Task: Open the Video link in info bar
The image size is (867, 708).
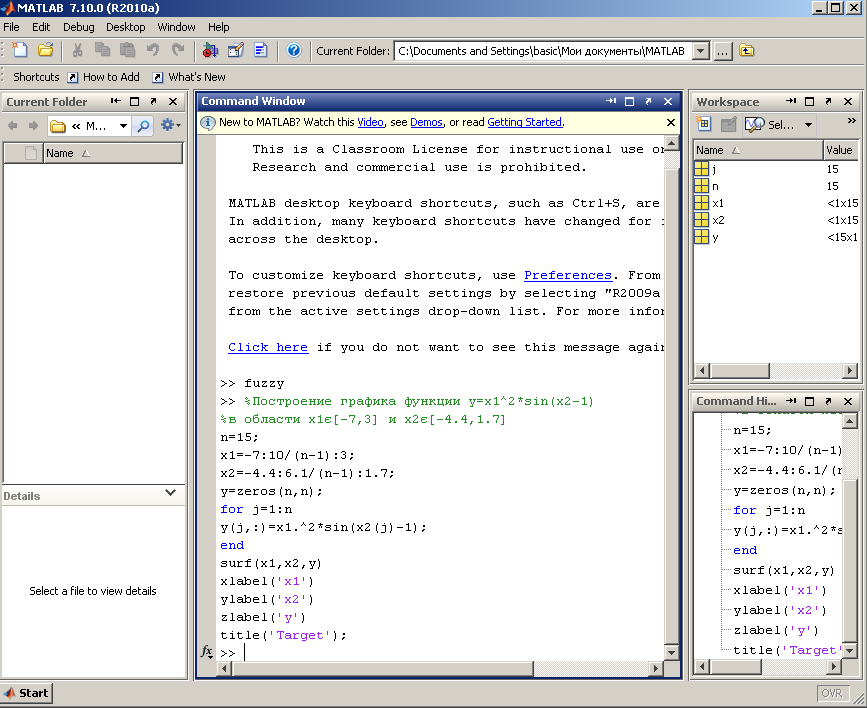Action: point(370,122)
